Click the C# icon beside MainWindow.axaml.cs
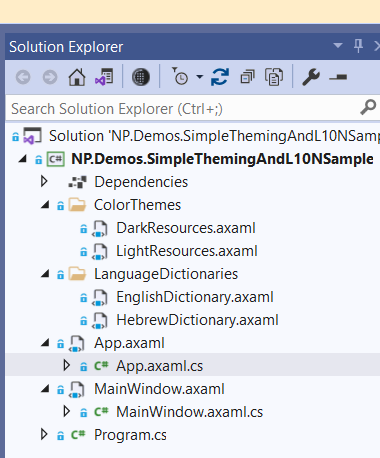The image size is (380, 458). click(x=101, y=412)
